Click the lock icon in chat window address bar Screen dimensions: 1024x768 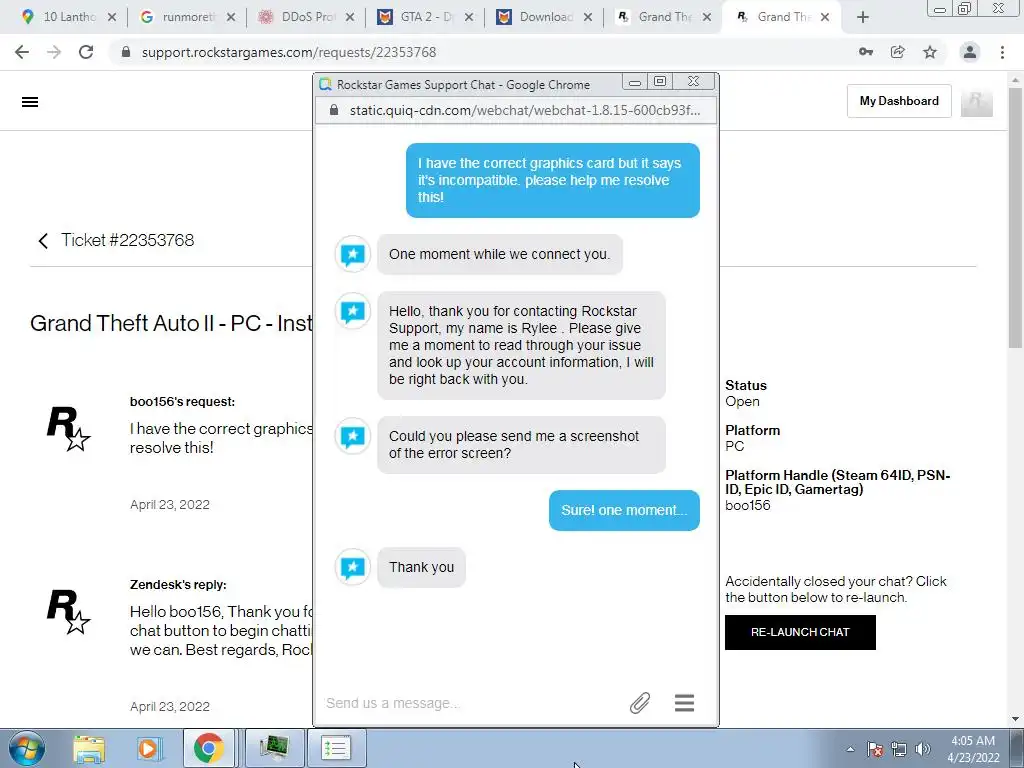[334, 110]
